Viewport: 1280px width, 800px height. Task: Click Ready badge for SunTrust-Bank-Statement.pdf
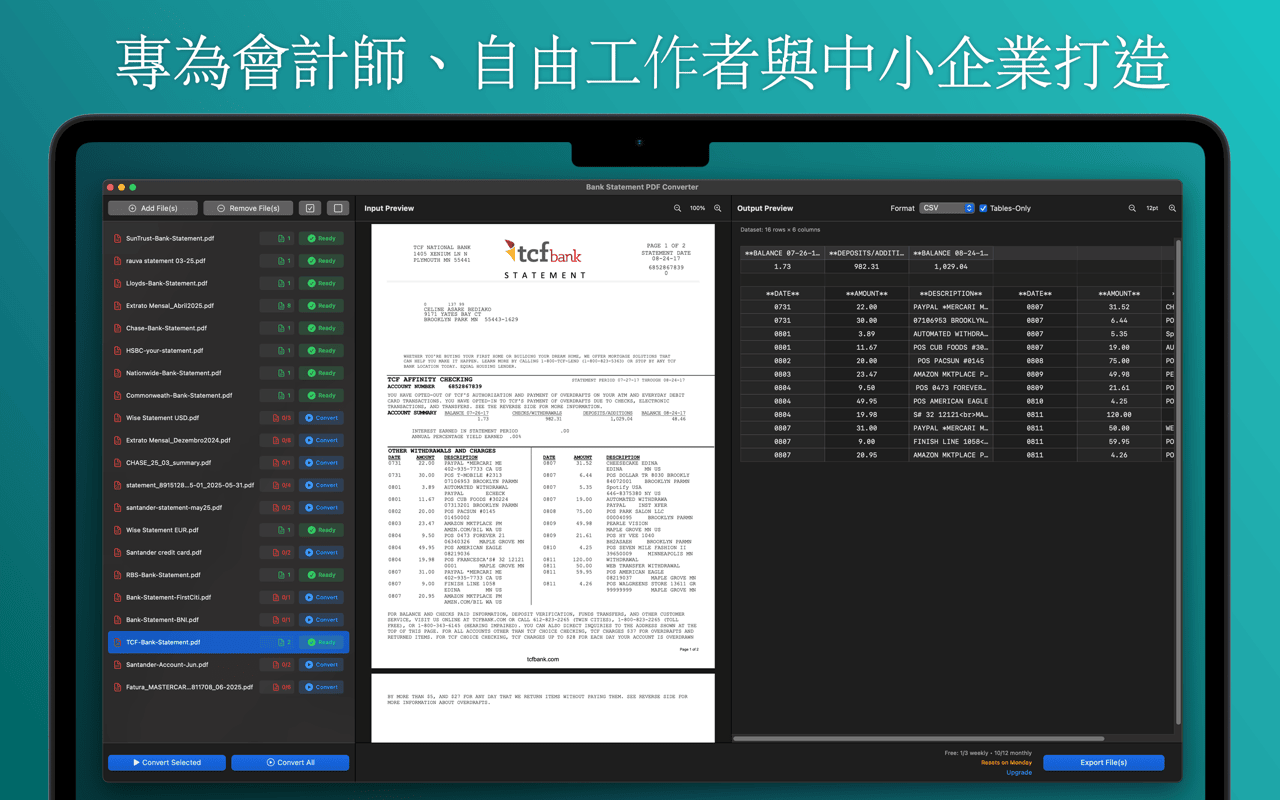322,238
